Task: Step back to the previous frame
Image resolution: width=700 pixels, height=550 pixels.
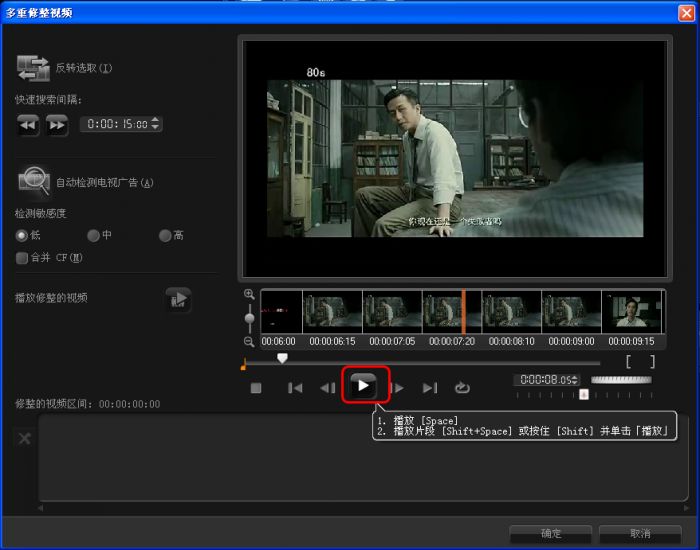Action: click(x=327, y=388)
